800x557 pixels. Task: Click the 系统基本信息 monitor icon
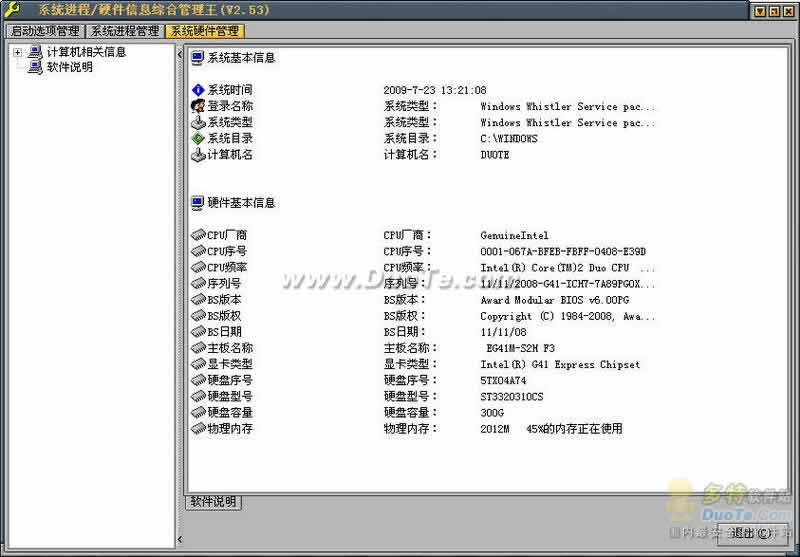tap(197, 58)
